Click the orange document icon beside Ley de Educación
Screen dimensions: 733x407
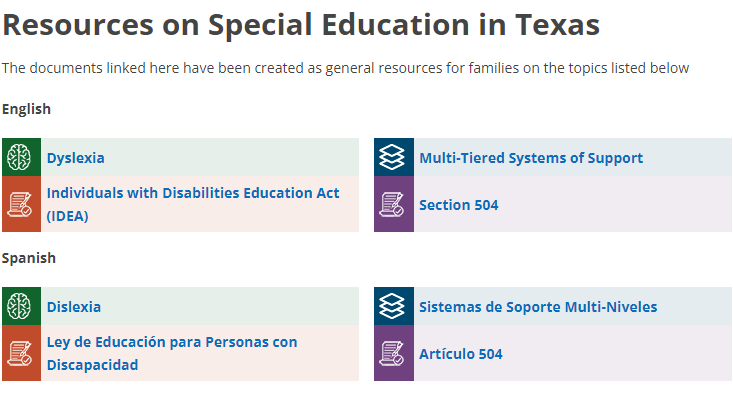(x=20, y=353)
